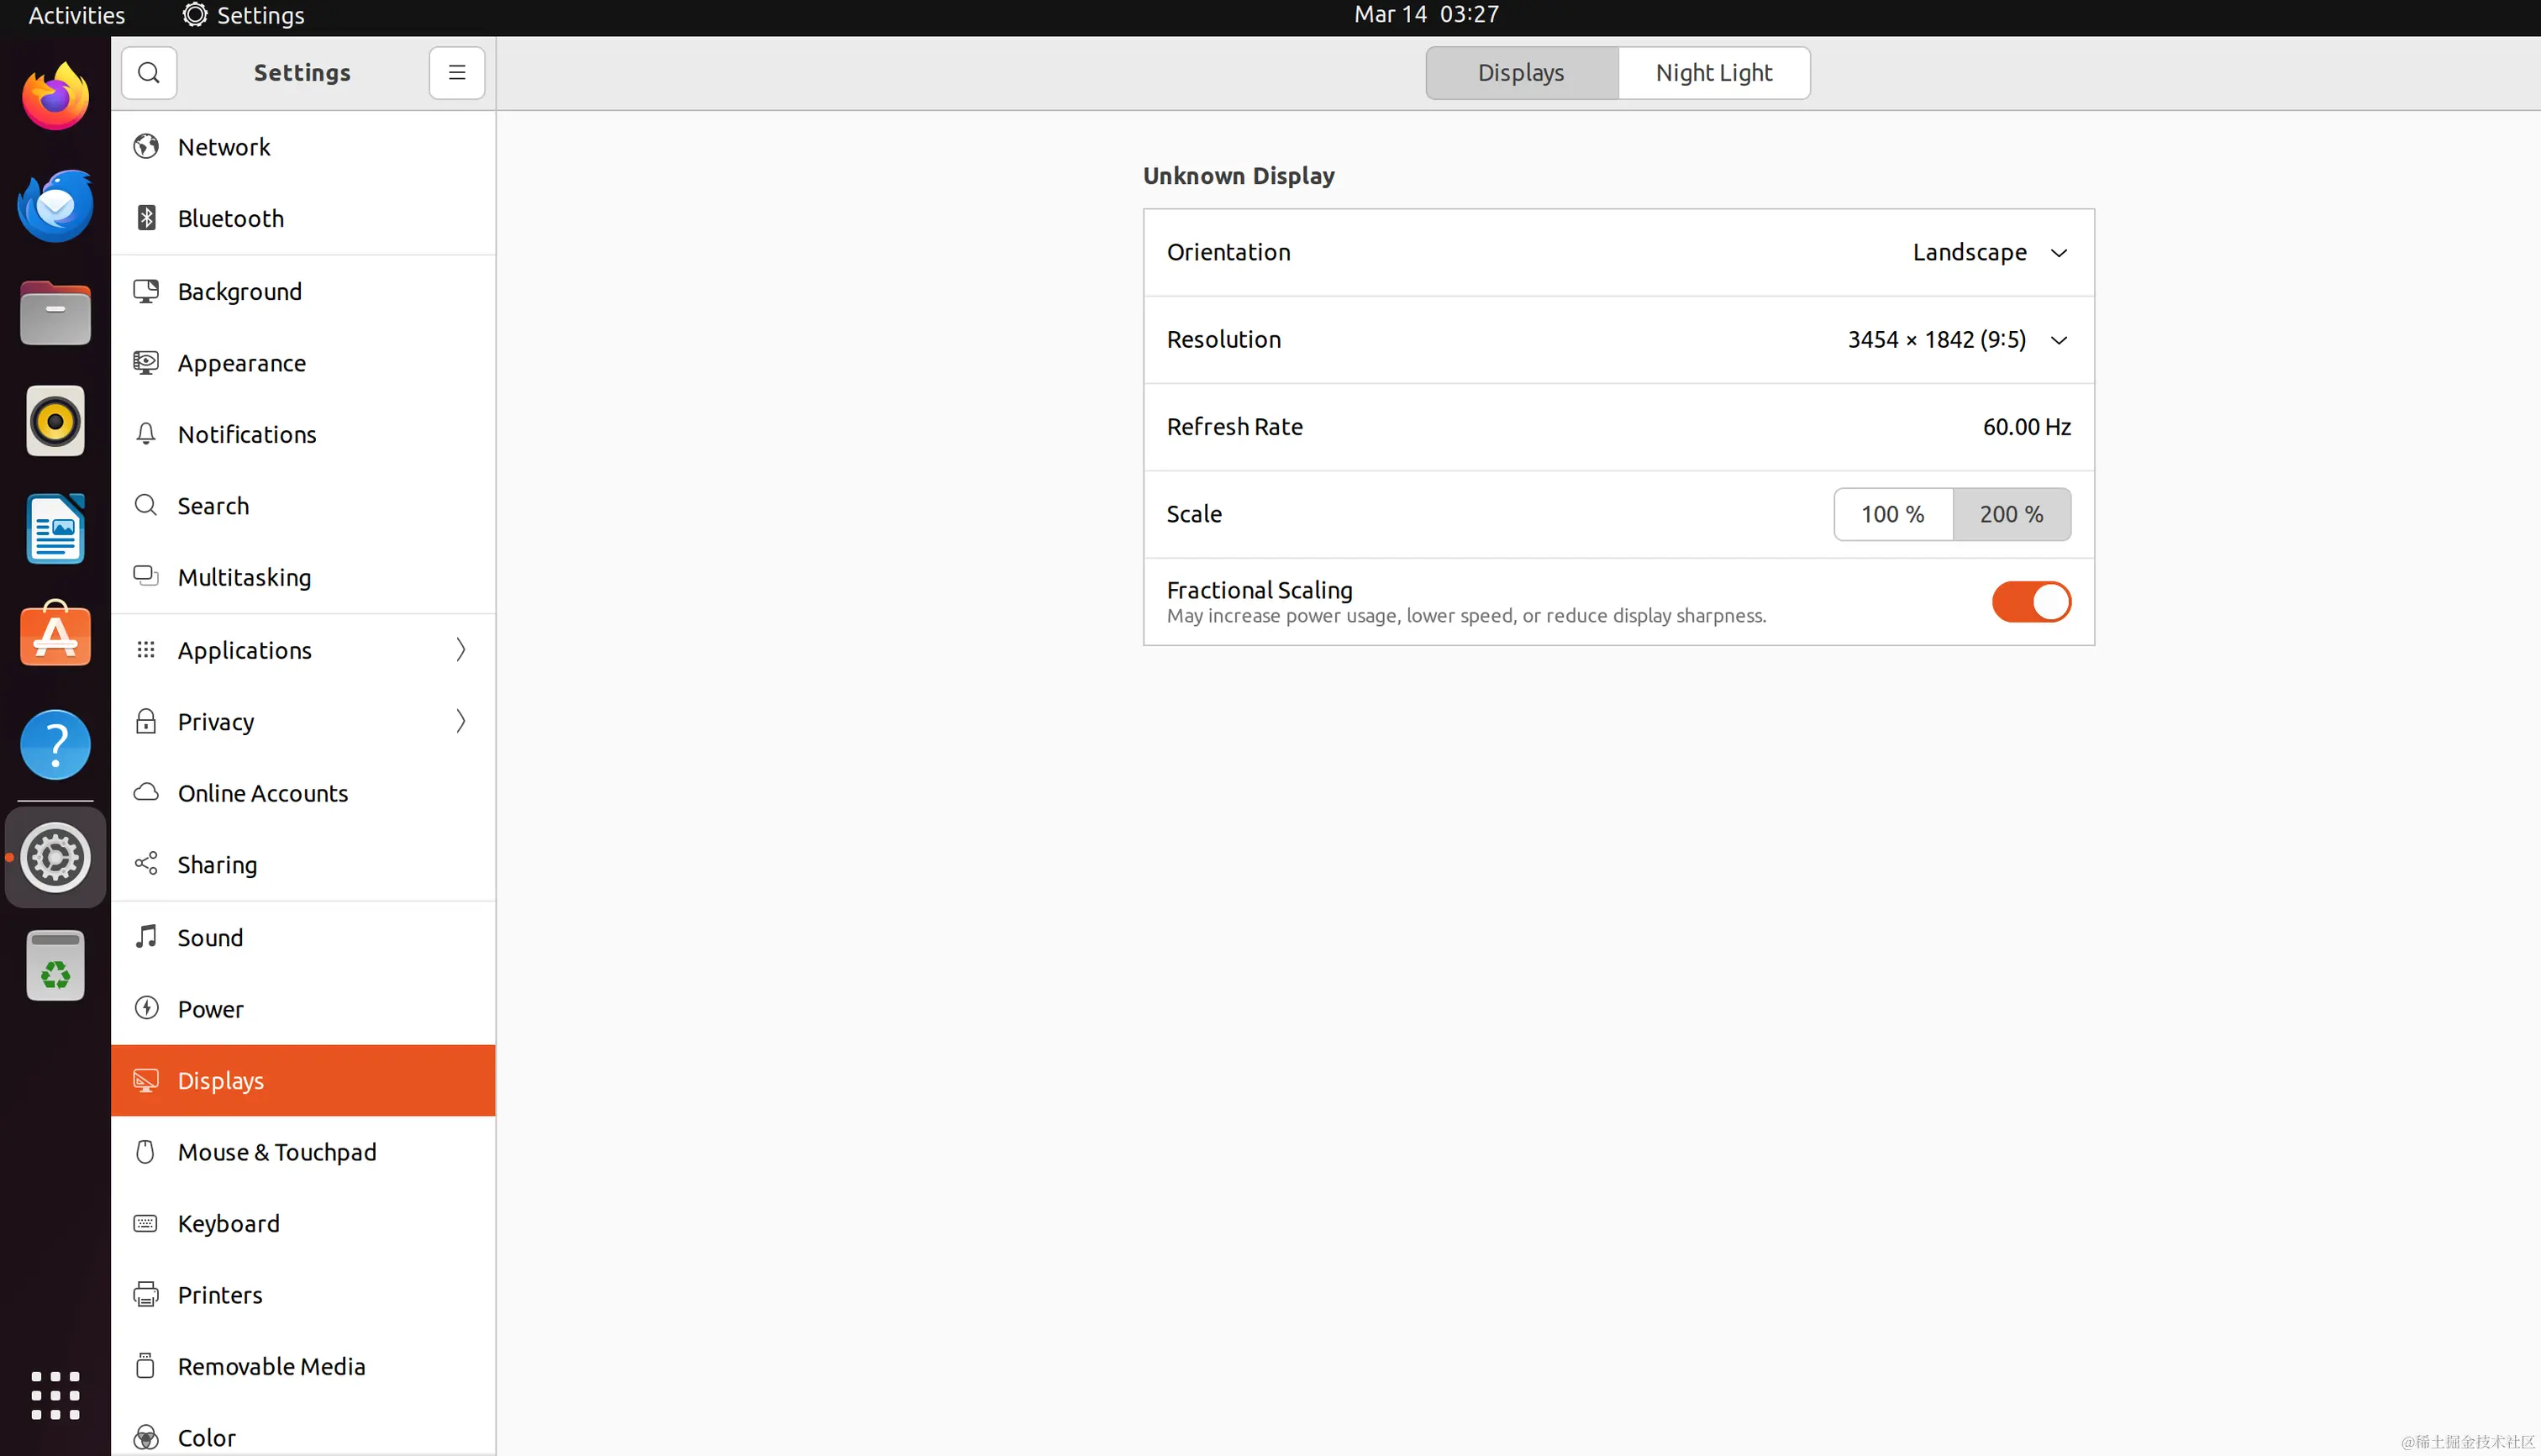Viewport: 2541px width, 1456px height.
Task: Disable the Fractional Scaling switch
Action: 2031,601
